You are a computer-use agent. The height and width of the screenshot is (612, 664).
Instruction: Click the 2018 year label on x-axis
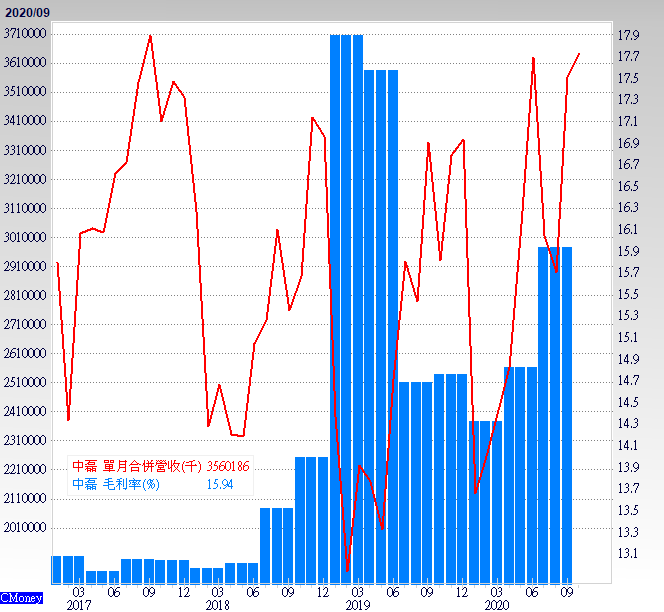pyautogui.click(x=218, y=606)
